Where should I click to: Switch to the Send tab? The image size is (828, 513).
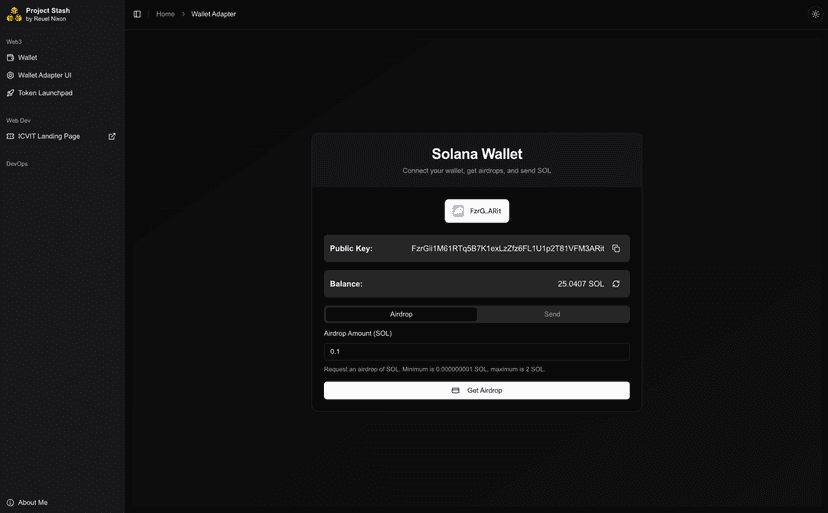pyautogui.click(x=552, y=314)
